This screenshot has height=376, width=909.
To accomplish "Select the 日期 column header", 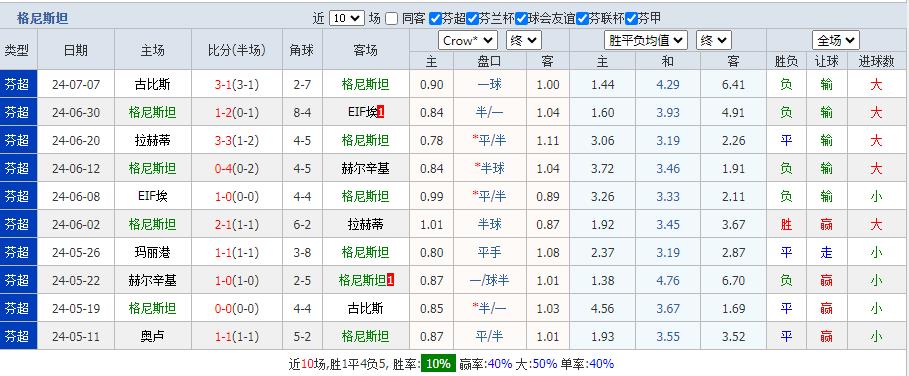I will pyautogui.click(x=76, y=50).
